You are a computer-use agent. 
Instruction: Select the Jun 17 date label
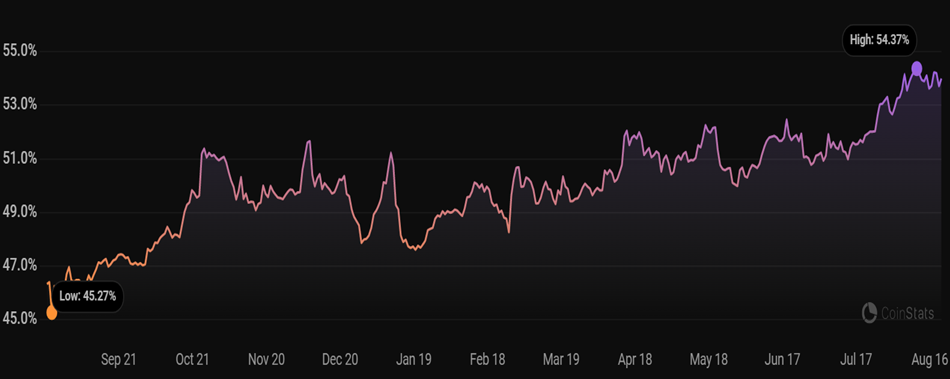[782, 360]
